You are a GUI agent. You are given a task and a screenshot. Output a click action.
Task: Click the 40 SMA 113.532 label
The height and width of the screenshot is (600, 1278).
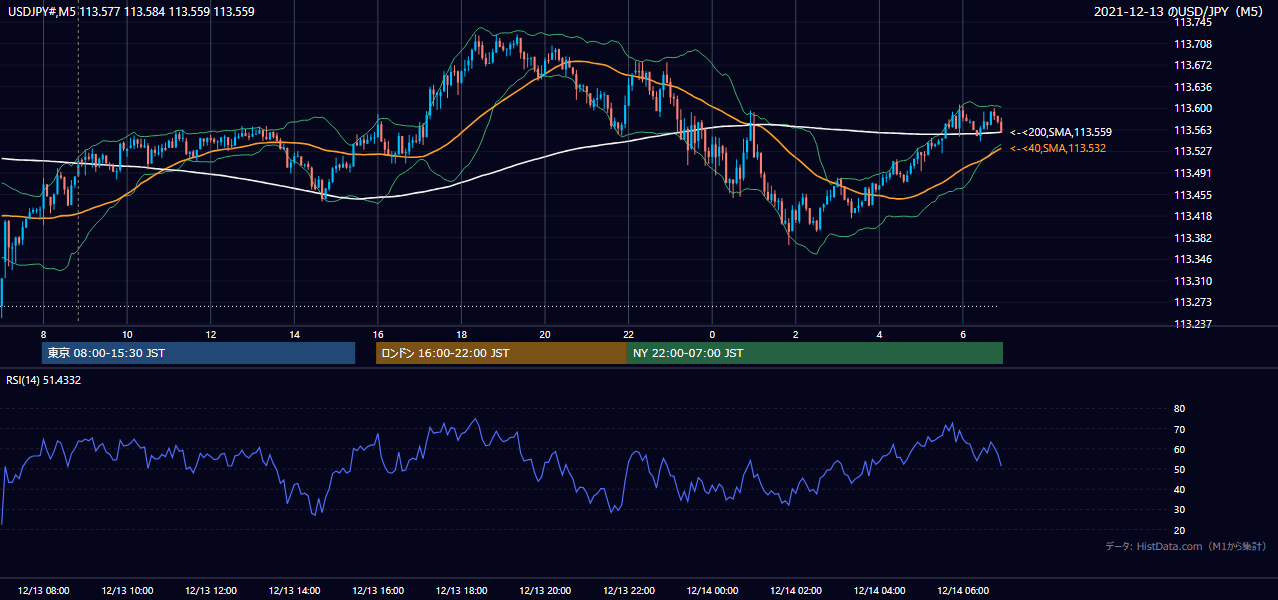[1058, 148]
